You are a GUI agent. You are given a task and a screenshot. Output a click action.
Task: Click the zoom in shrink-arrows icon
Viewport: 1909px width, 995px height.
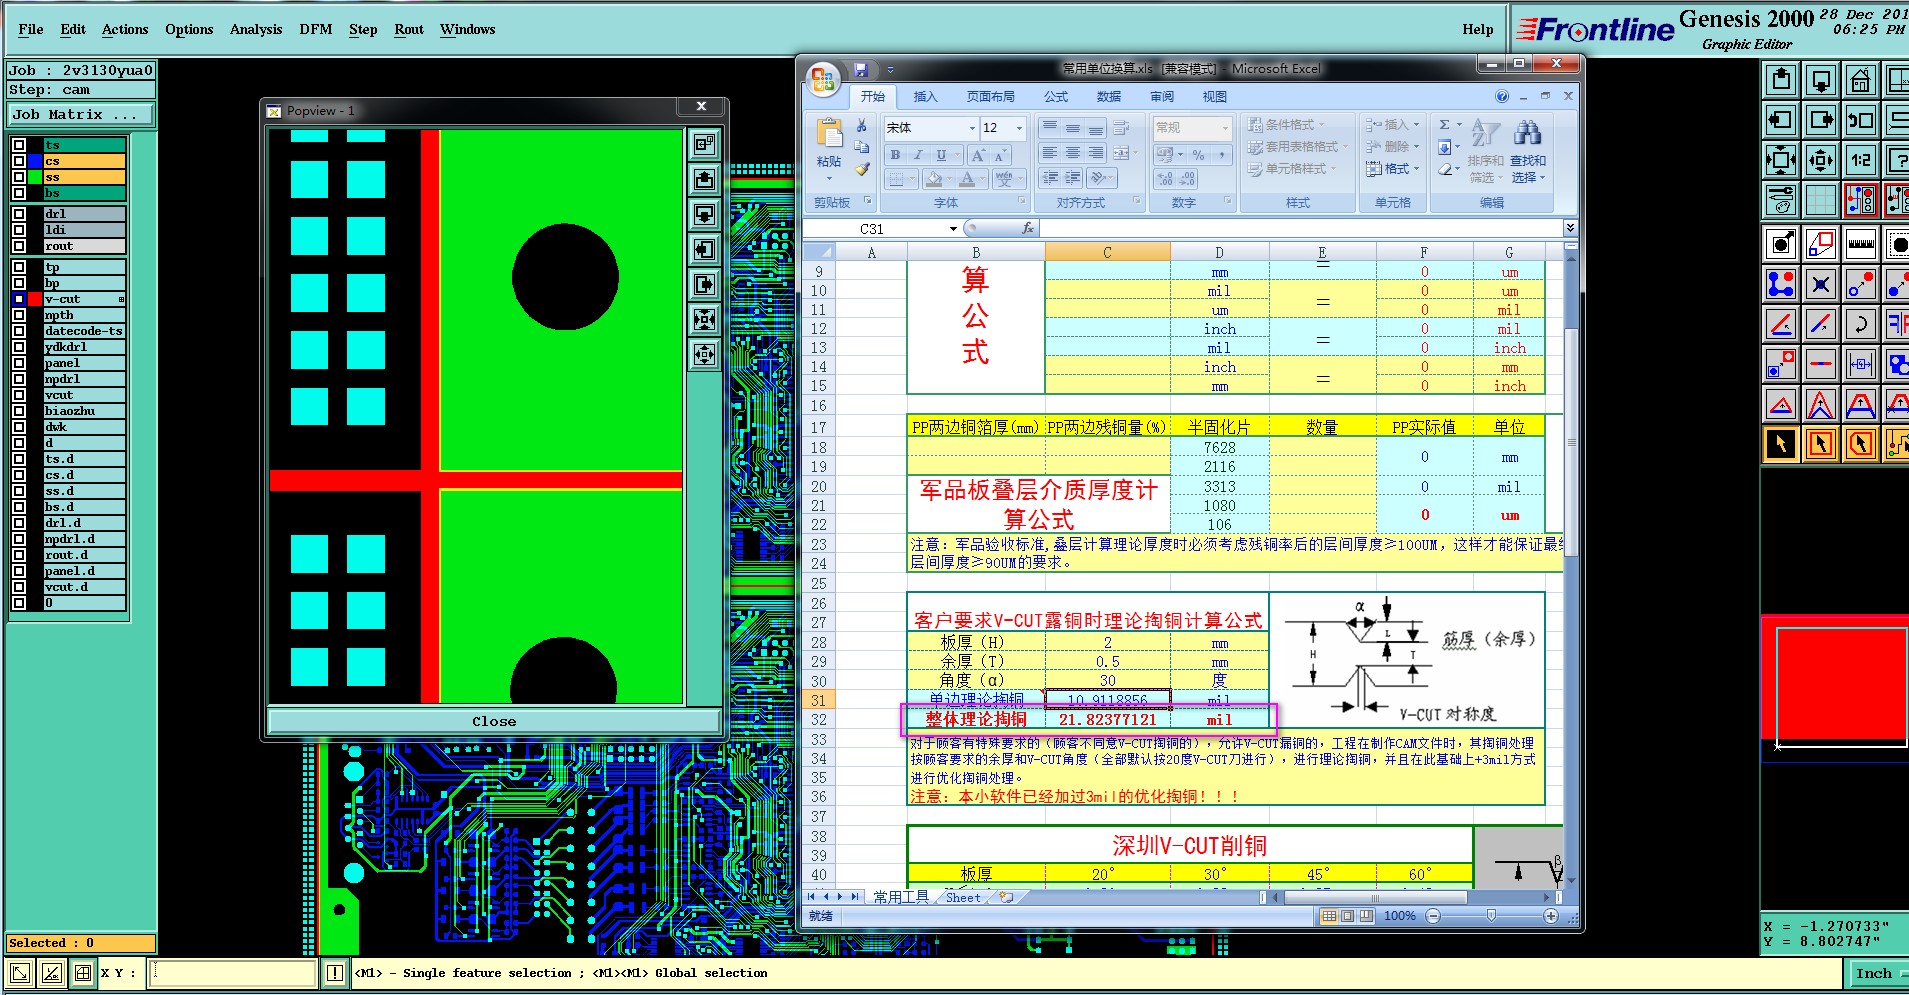coord(1821,160)
